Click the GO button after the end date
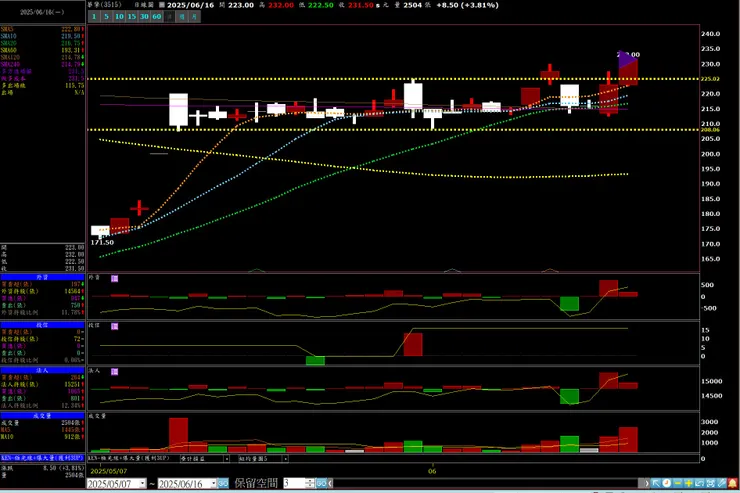This screenshot has width=740, height=493. (223, 484)
